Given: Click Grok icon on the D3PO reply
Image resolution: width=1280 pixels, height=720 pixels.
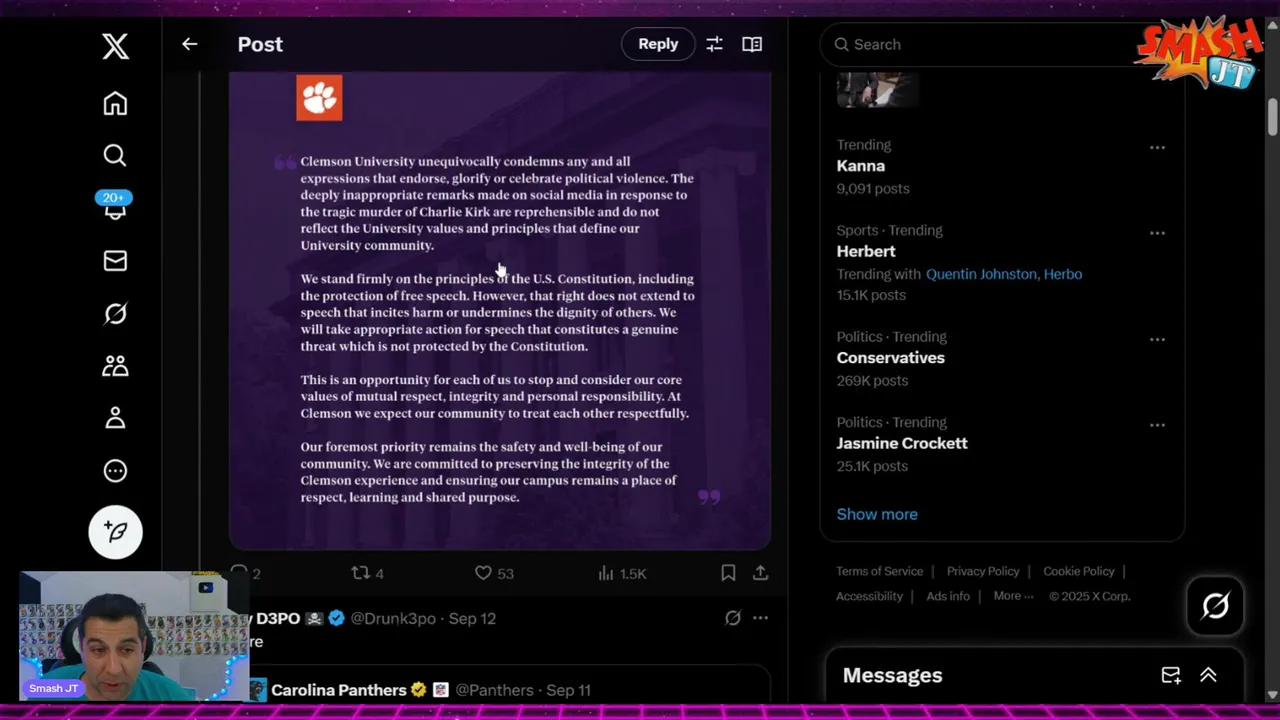Looking at the screenshot, I should [733, 618].
